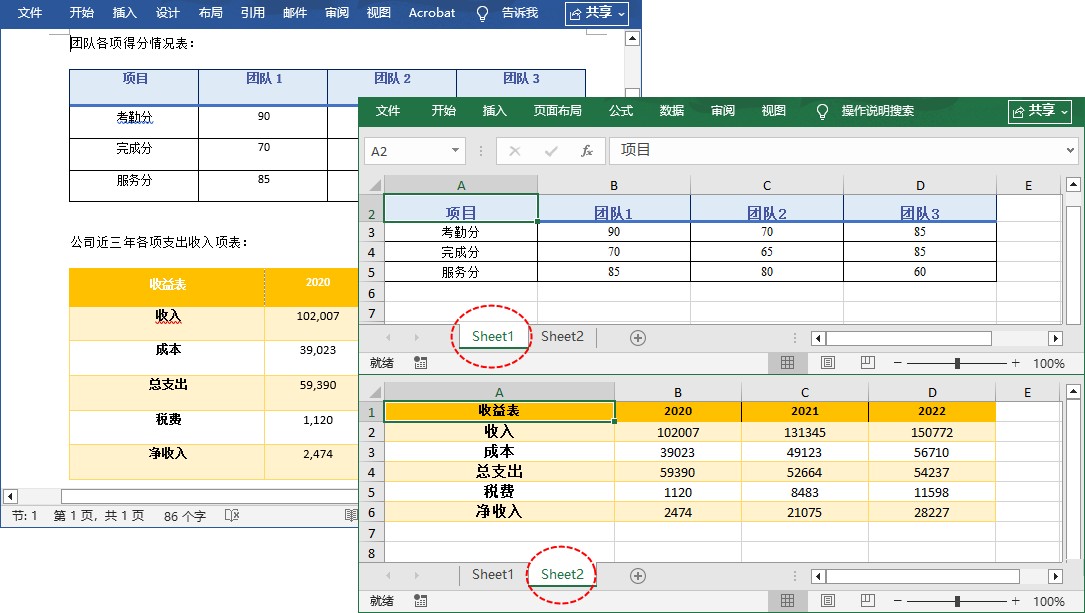Image resolution: width=1085 pixels, height=613 pixels.
Task: Click the Excel formula bar showing 项目
Action: pyautogui.click(x=843, y=150)
